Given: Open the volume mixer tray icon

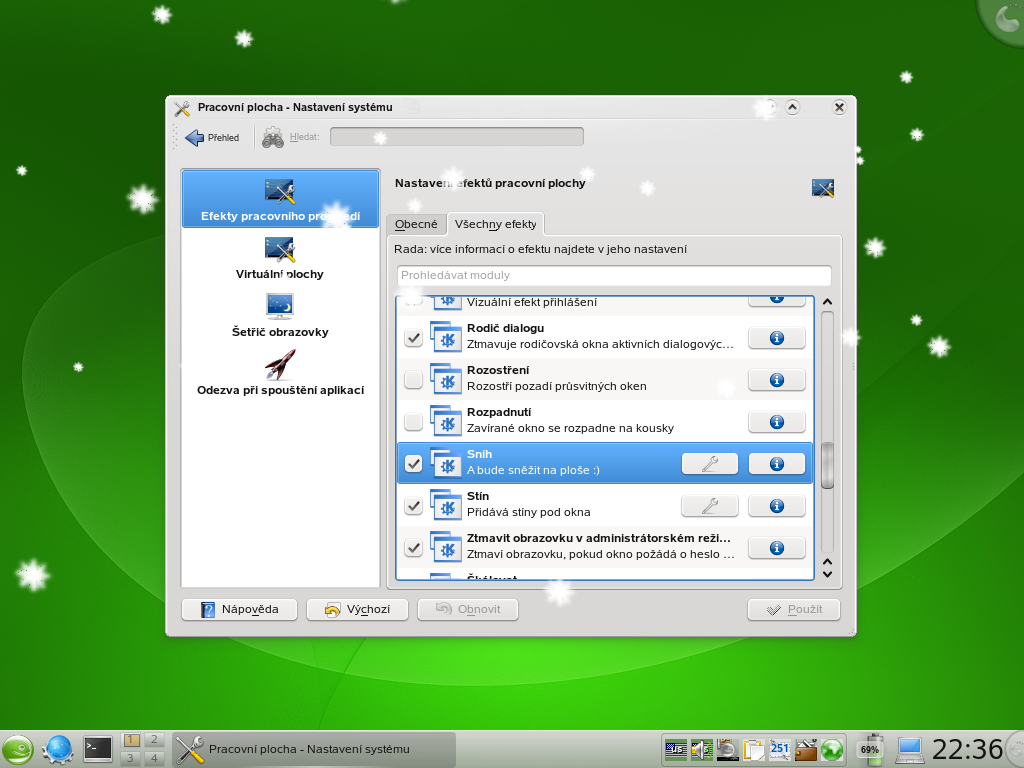Looking at the screenshot, I should click(x=702, y=750).
